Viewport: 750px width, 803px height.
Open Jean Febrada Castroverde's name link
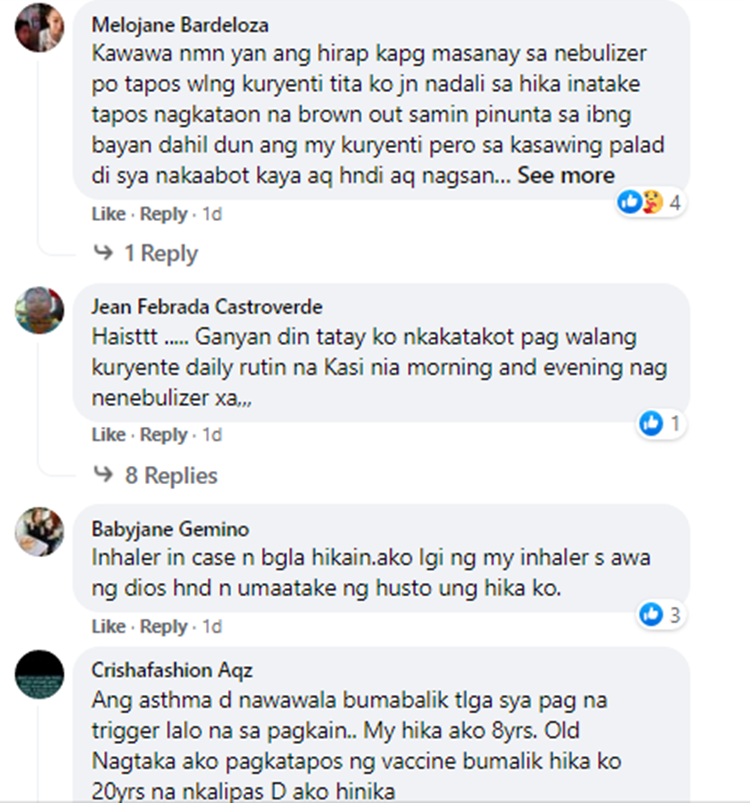click(207, 307)
